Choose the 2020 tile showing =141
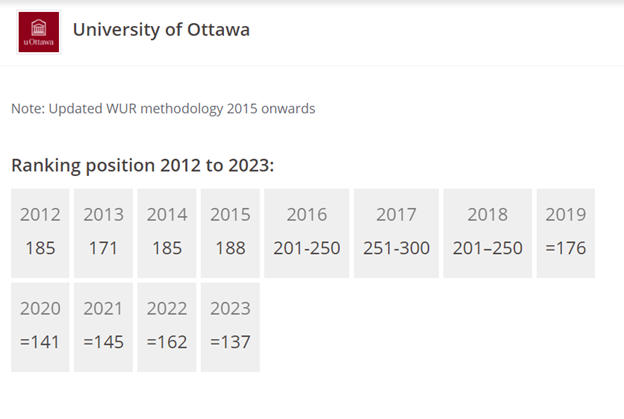624x419 pixels. (40, 327)
